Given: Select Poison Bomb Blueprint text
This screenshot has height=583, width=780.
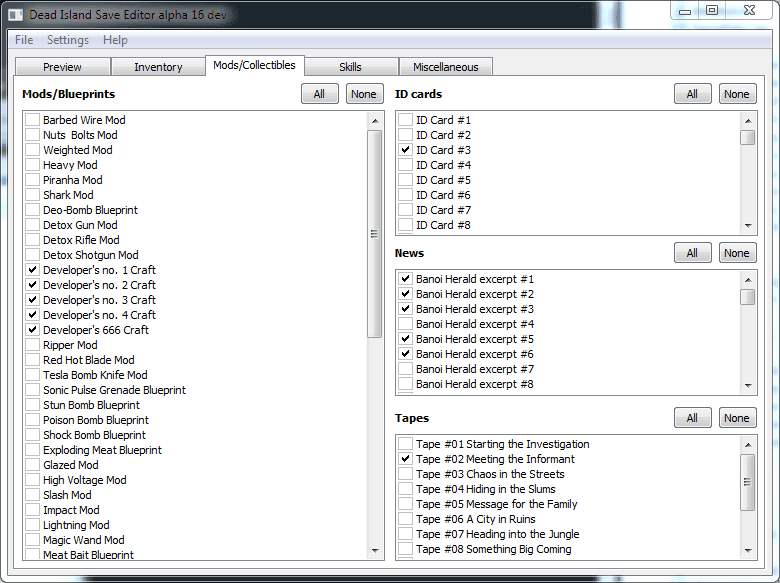Looking at the screenshot, I should click(x=96, y=420).
